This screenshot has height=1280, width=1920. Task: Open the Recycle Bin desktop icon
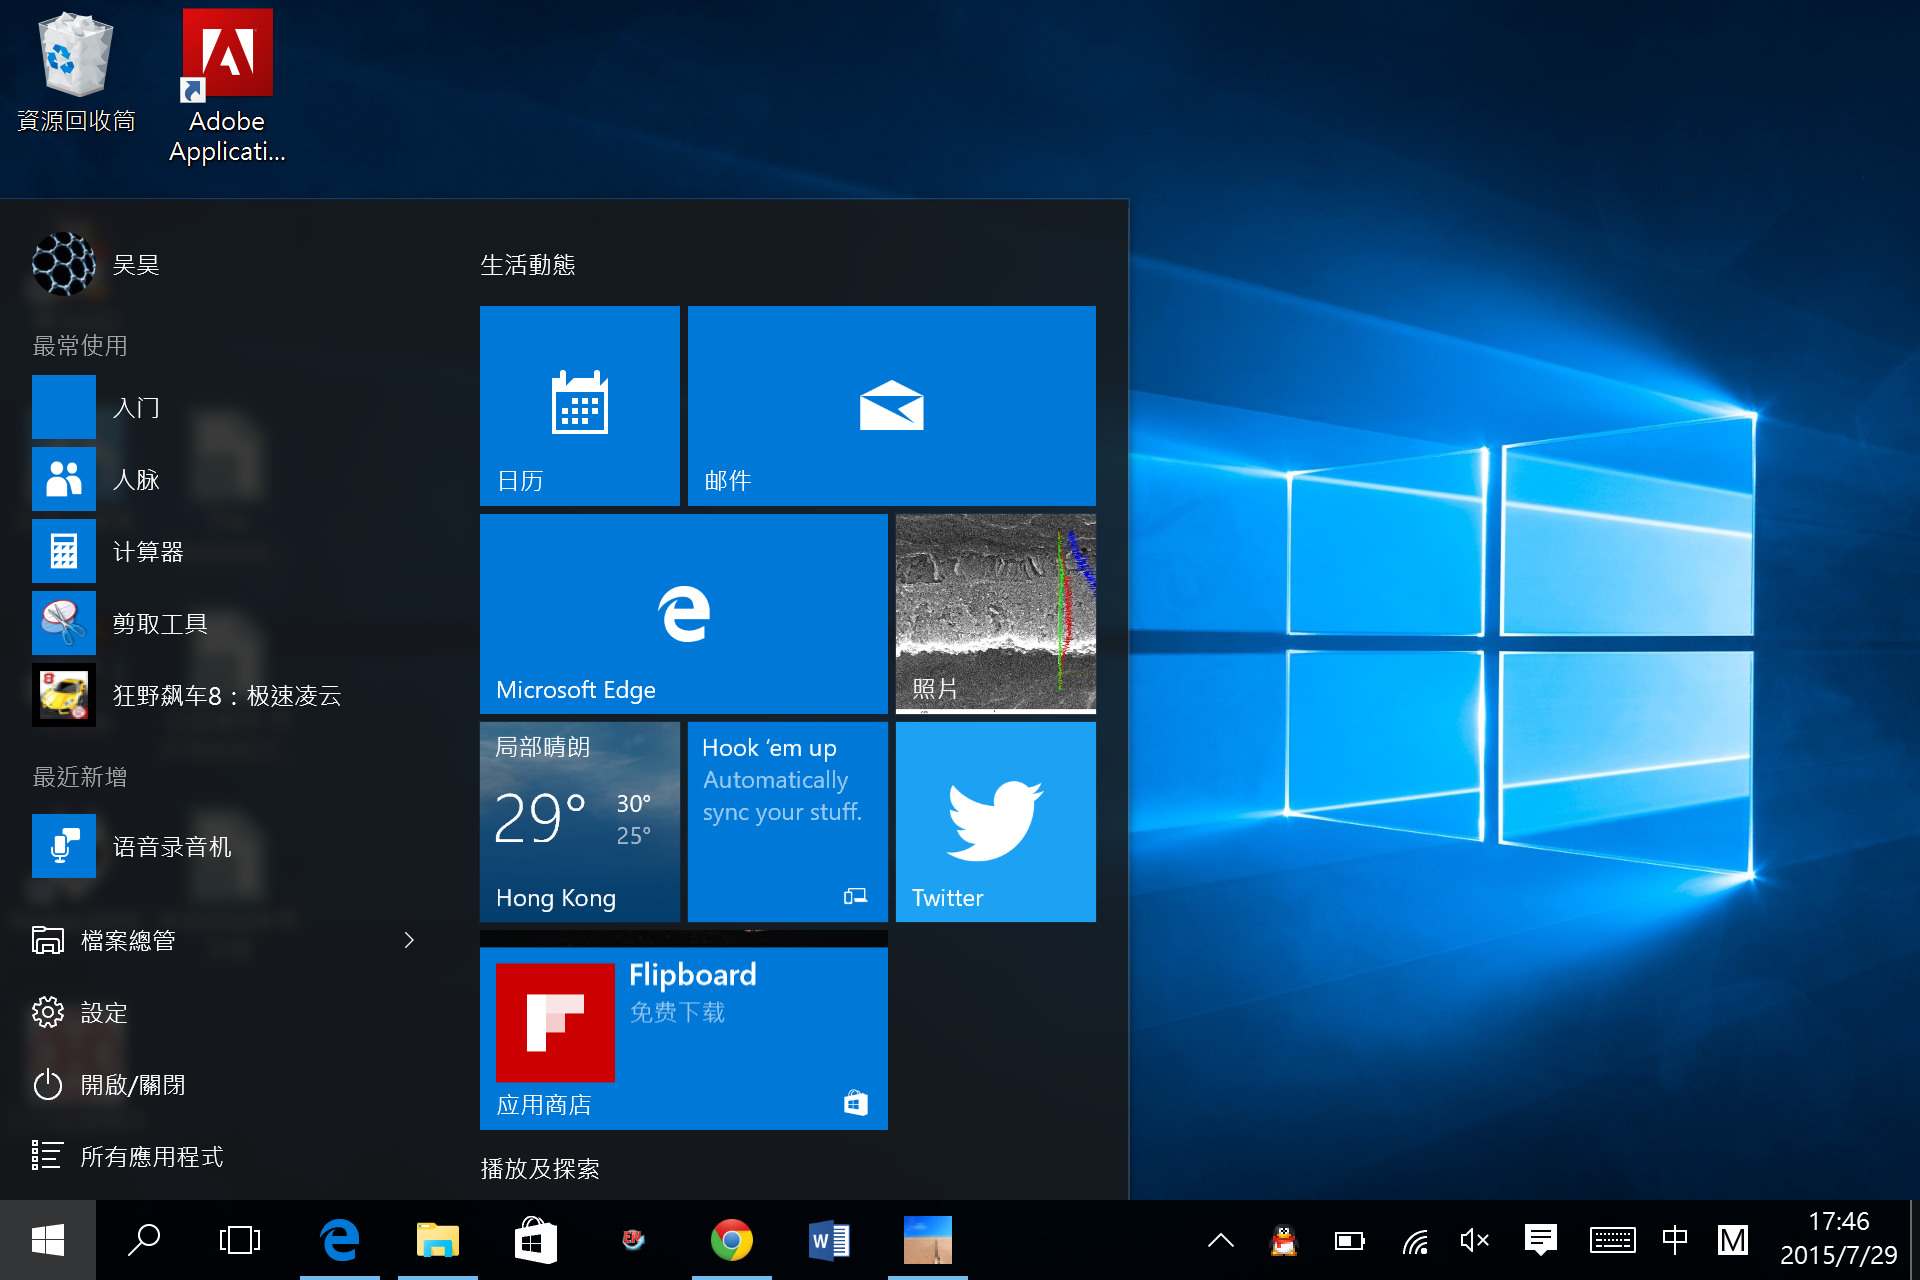[75, 73]
